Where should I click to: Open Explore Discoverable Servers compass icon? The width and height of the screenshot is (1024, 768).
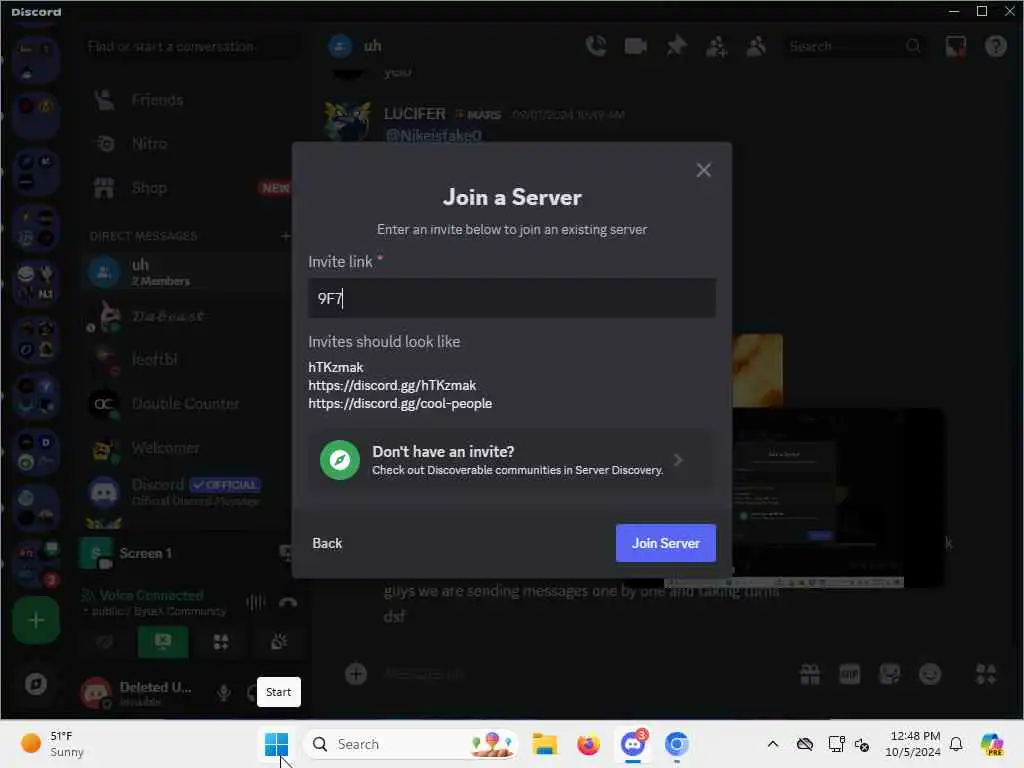click(36, 684)
